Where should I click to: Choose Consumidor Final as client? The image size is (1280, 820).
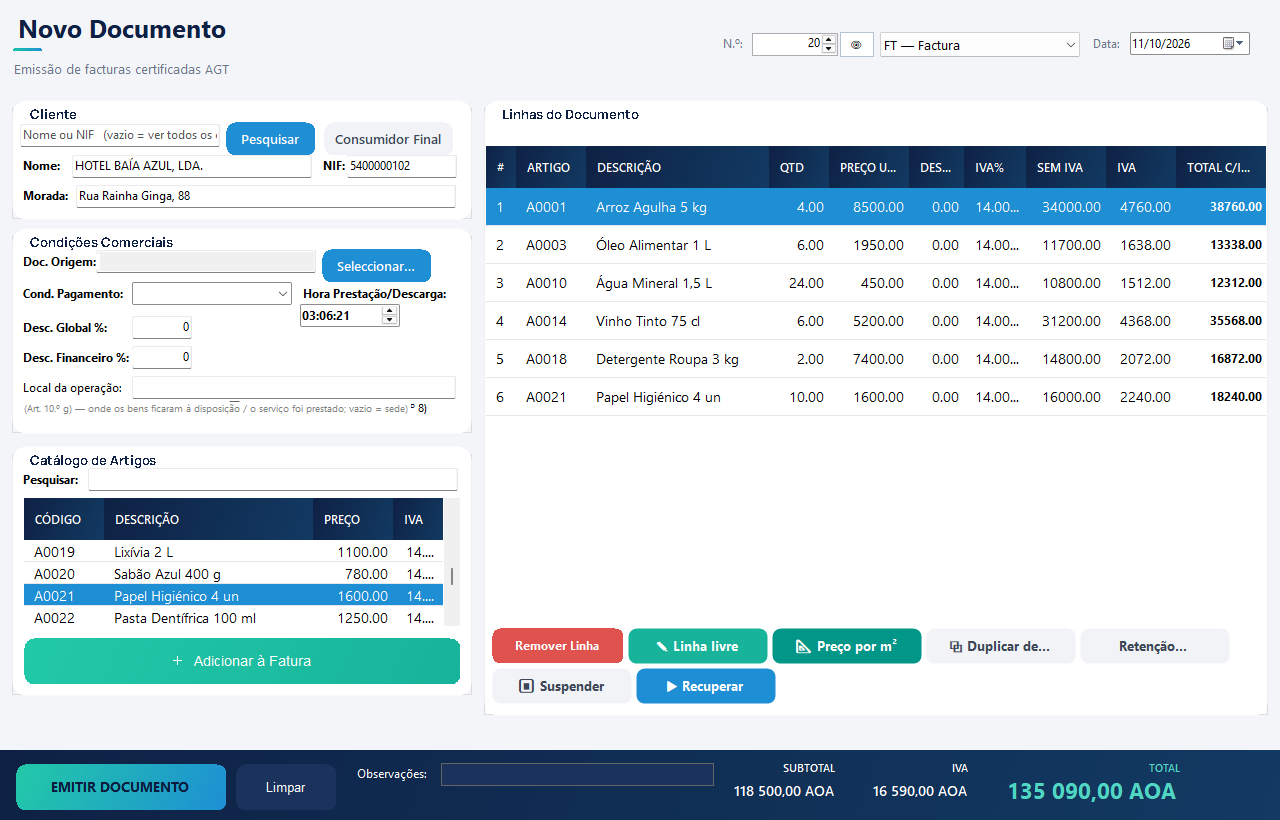tap(388, 139)
